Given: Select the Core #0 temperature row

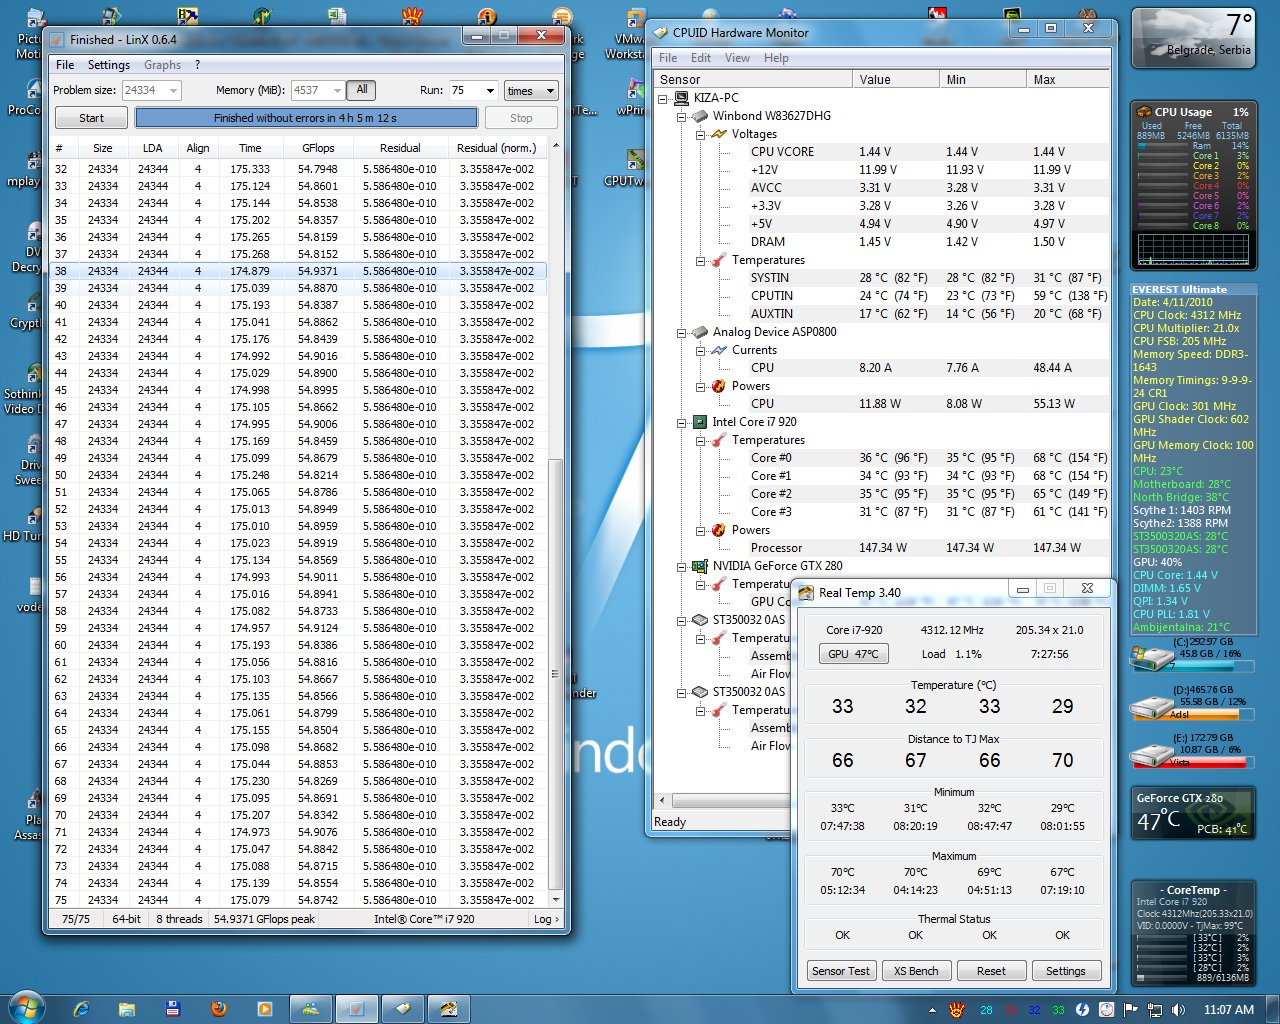Looking at the screenshot, I should (880, 458).
